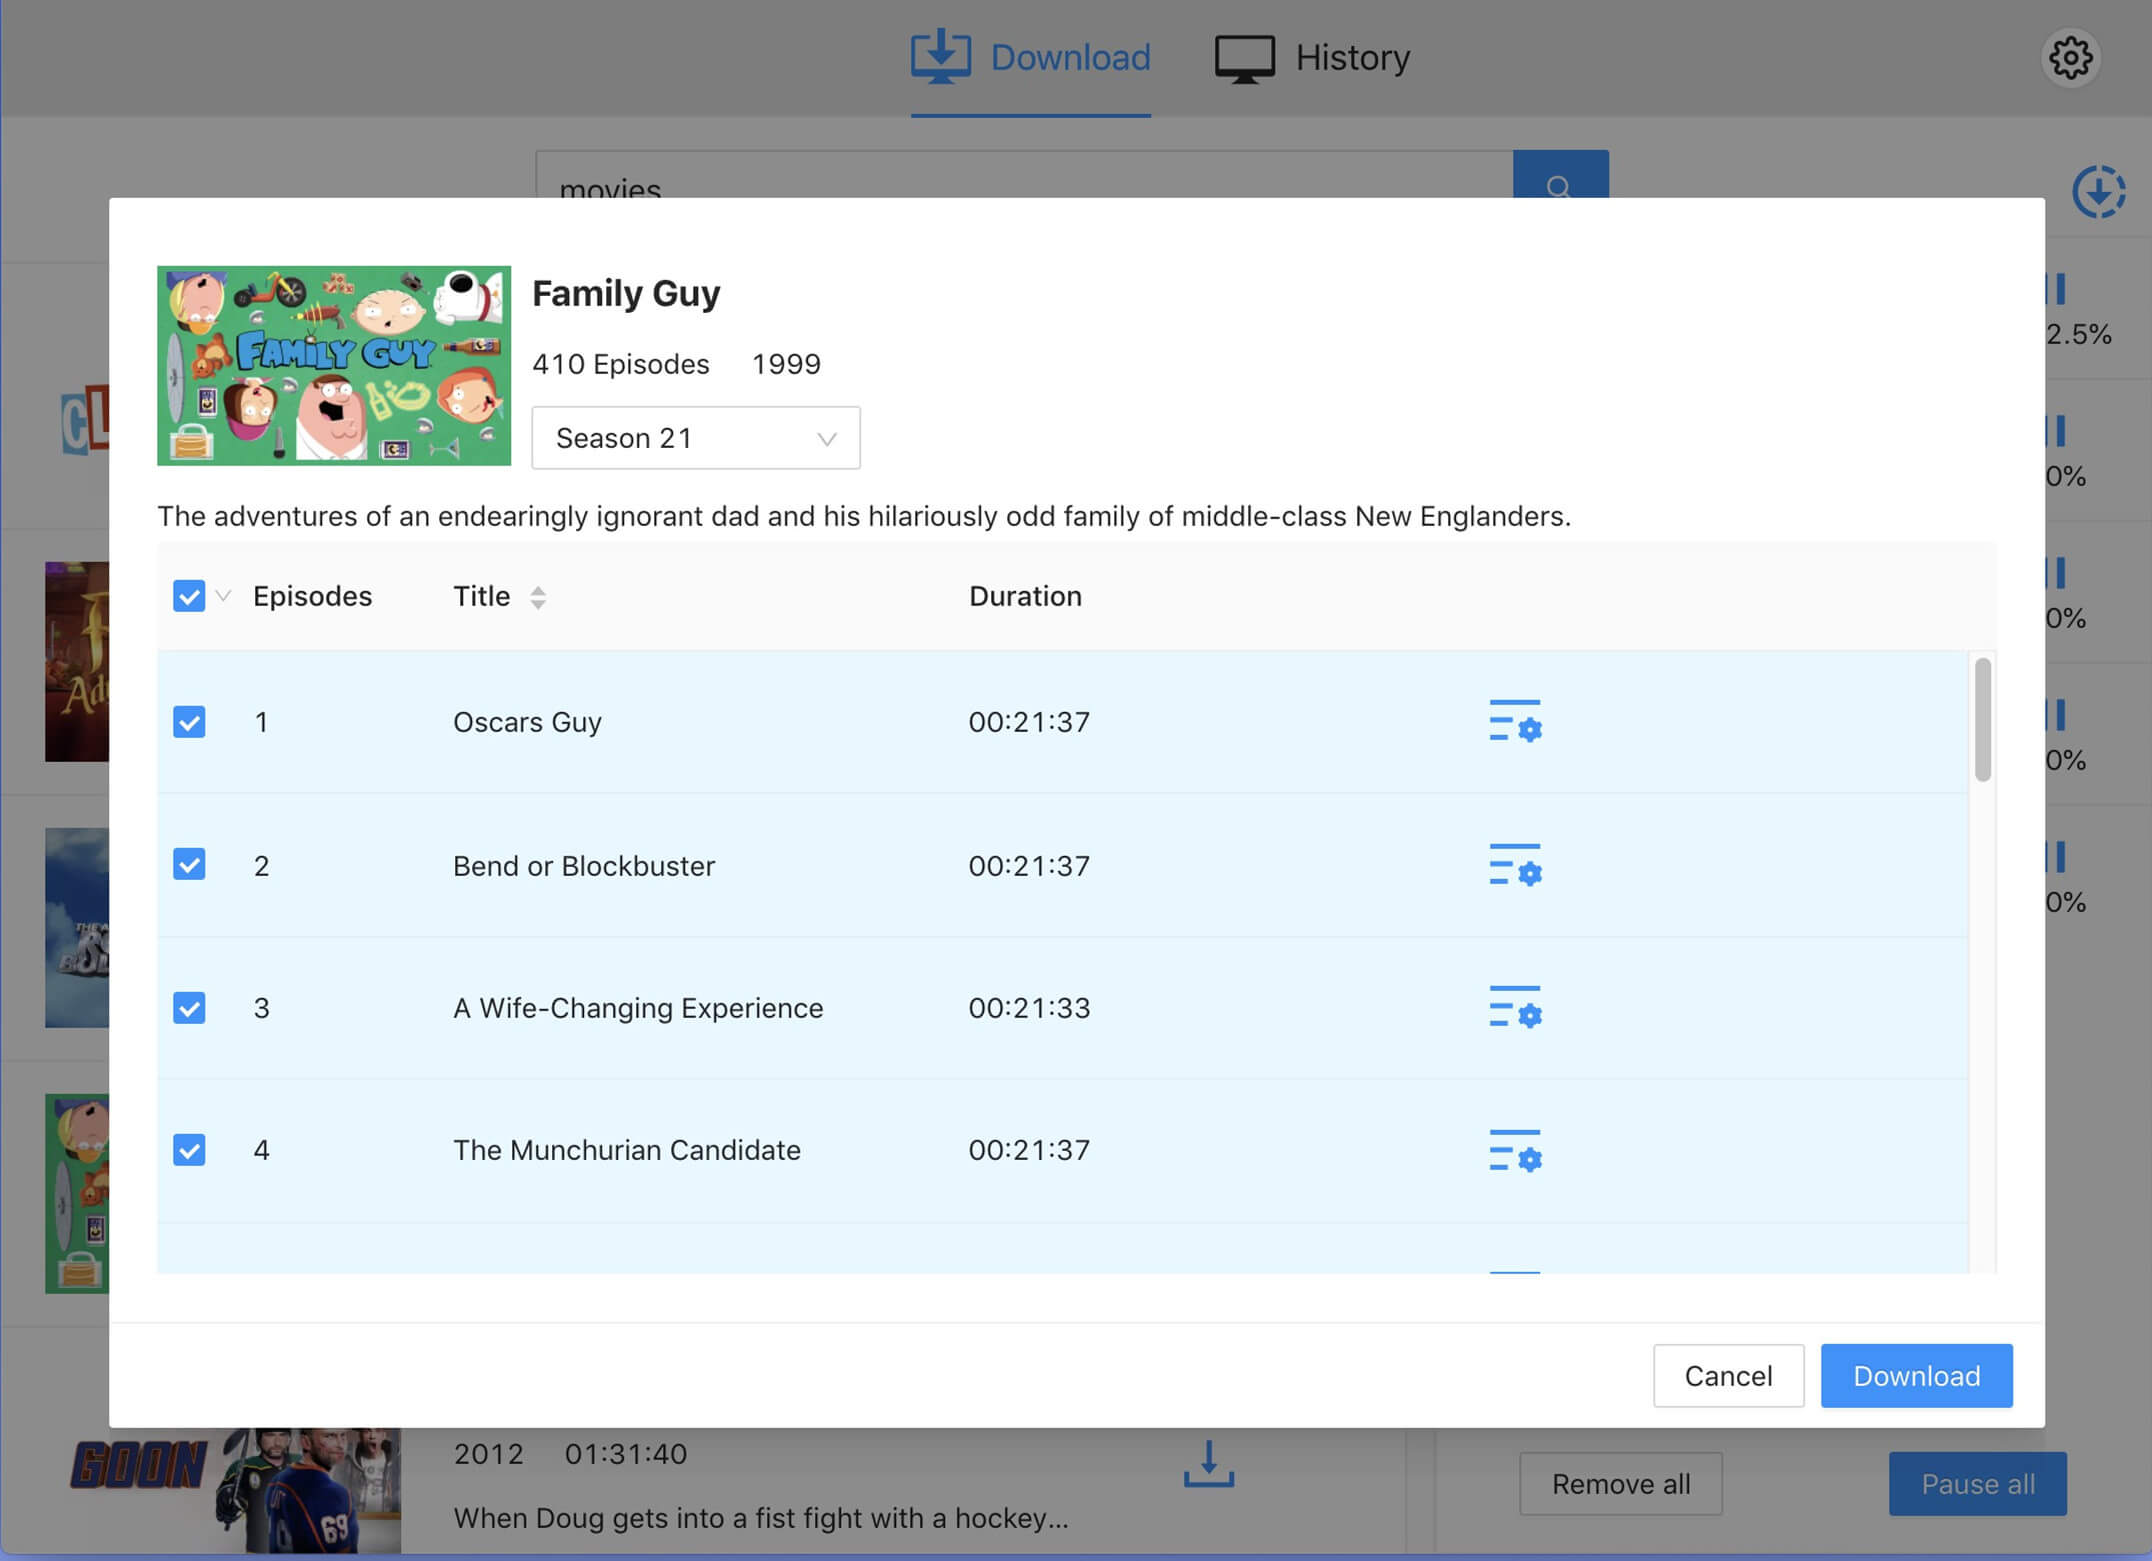2152x1561 pixels.
Task: Toggle checkbox for episode 3 A Wife-Changing Experience
Action: coord(189,1006)
